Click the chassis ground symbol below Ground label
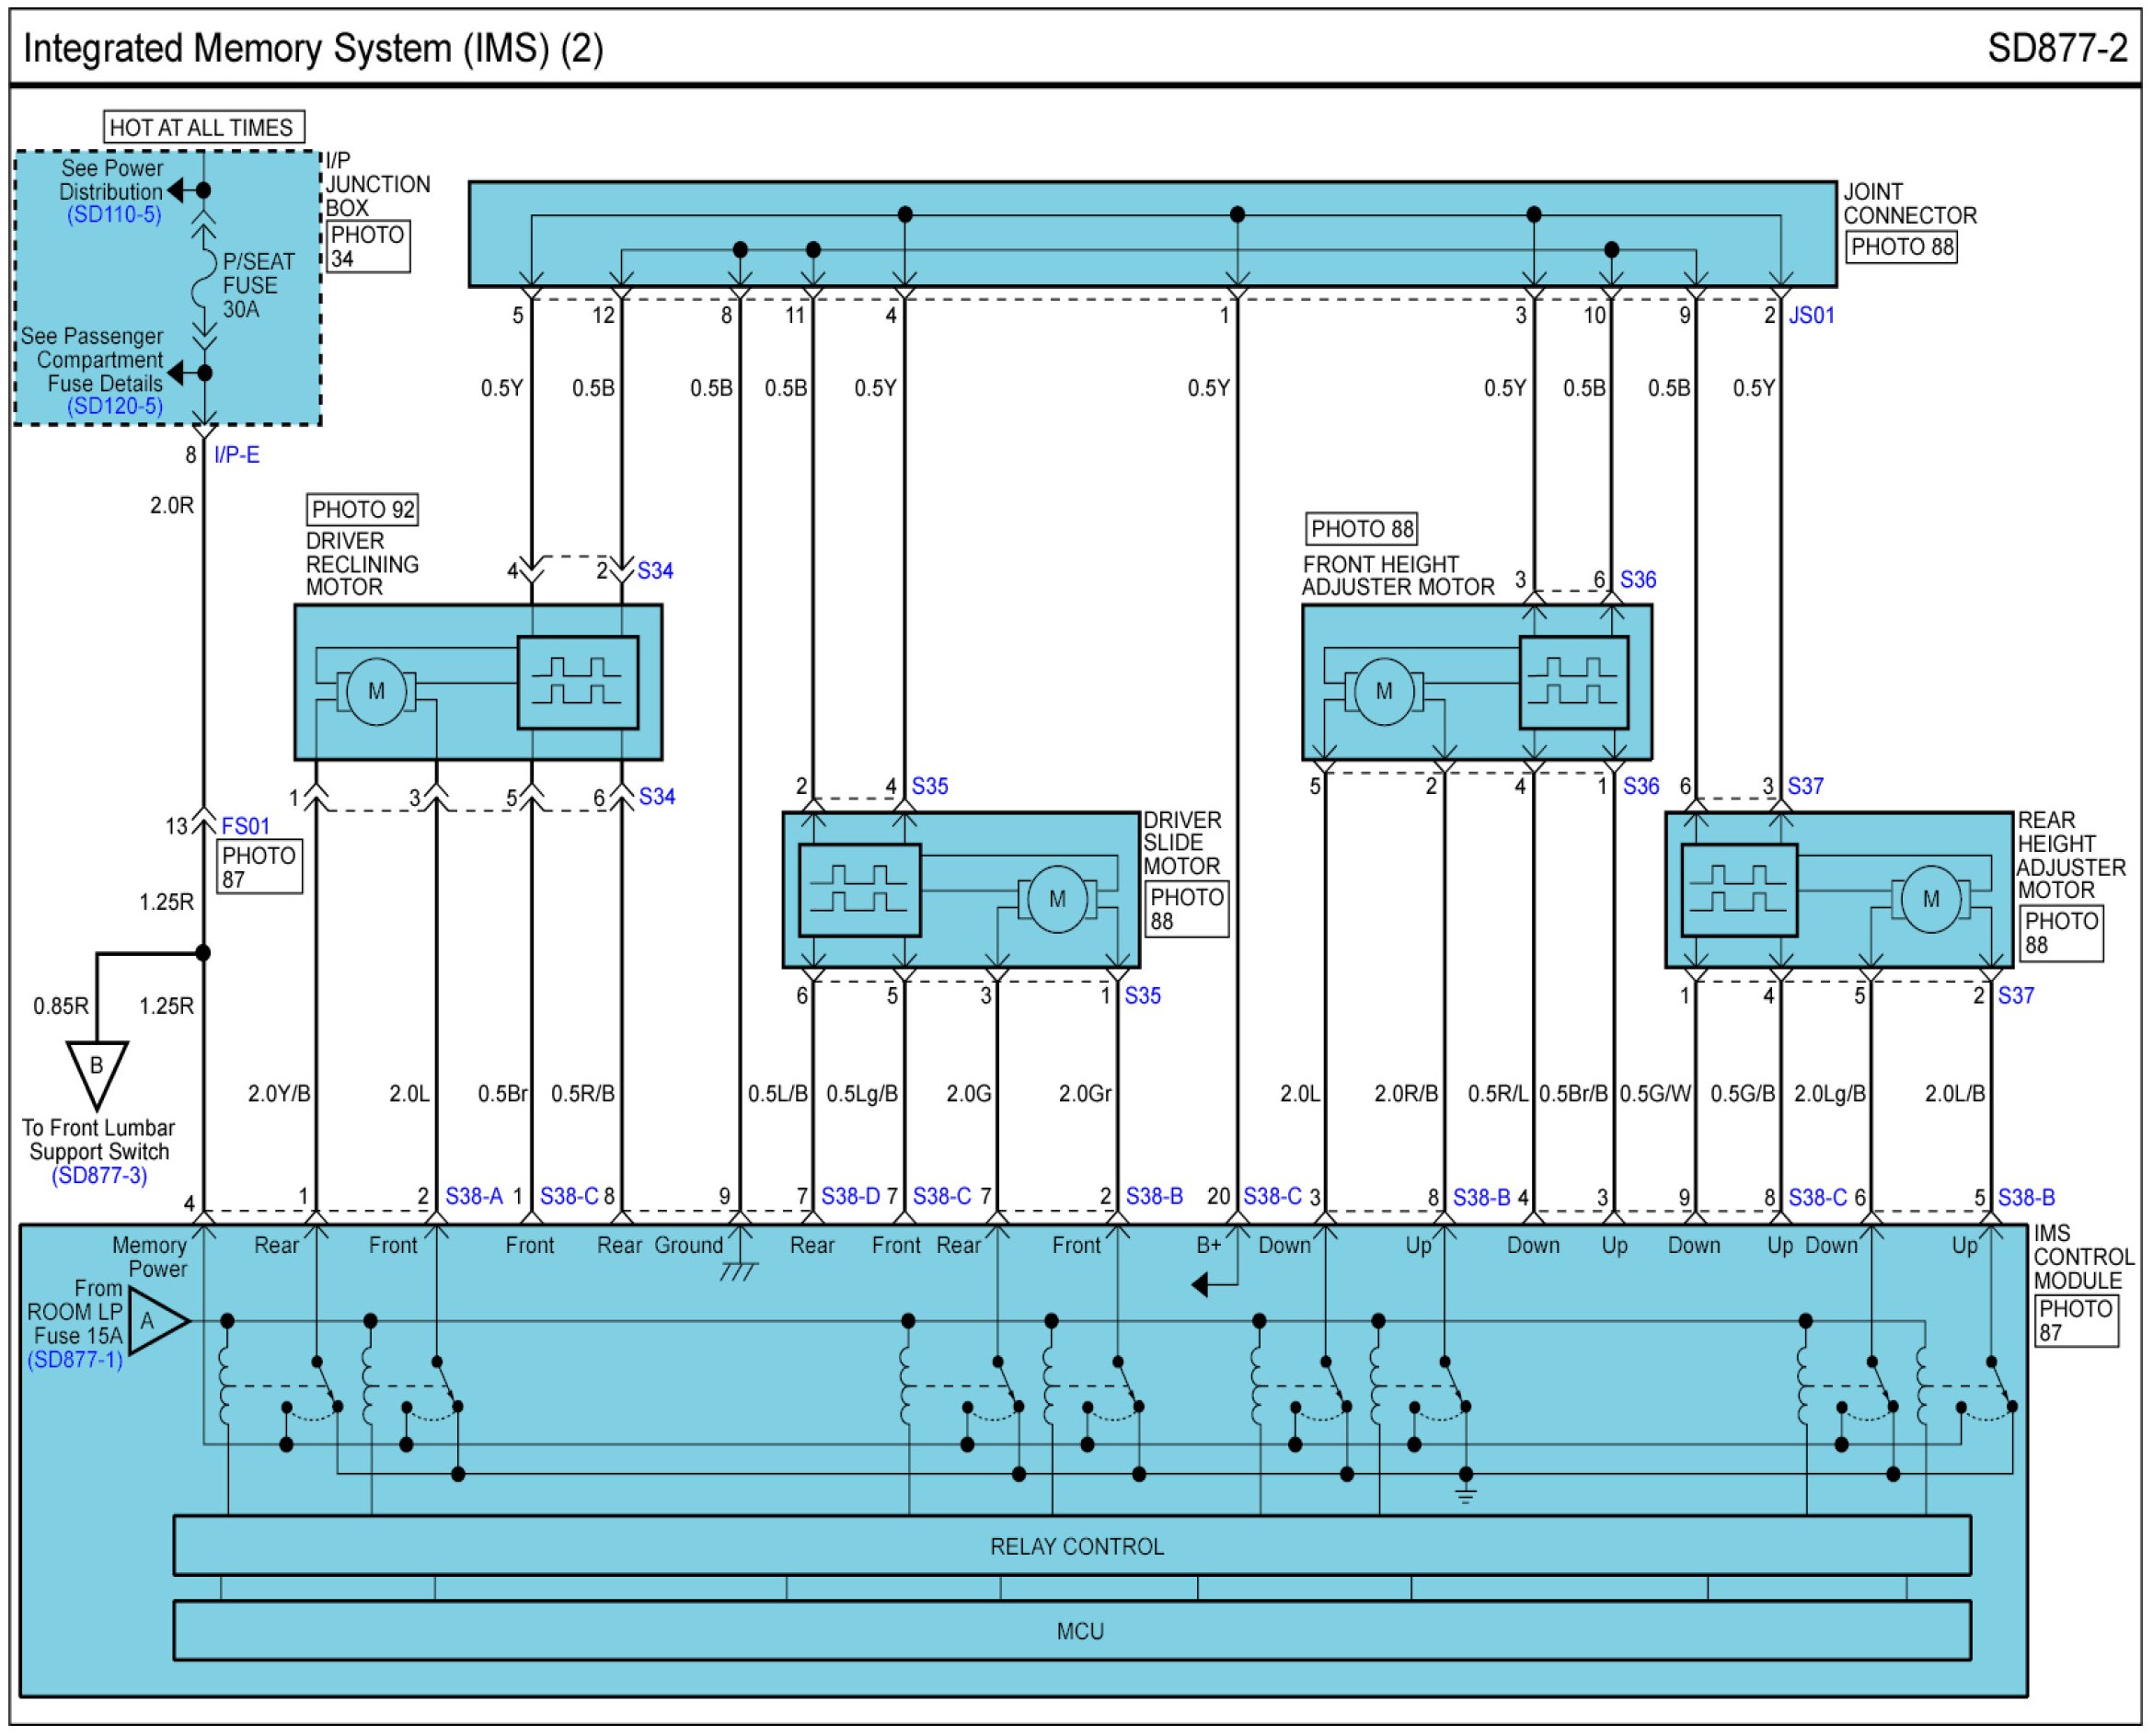This screenshot has width=2153, height=1736. pos(739,1270)
